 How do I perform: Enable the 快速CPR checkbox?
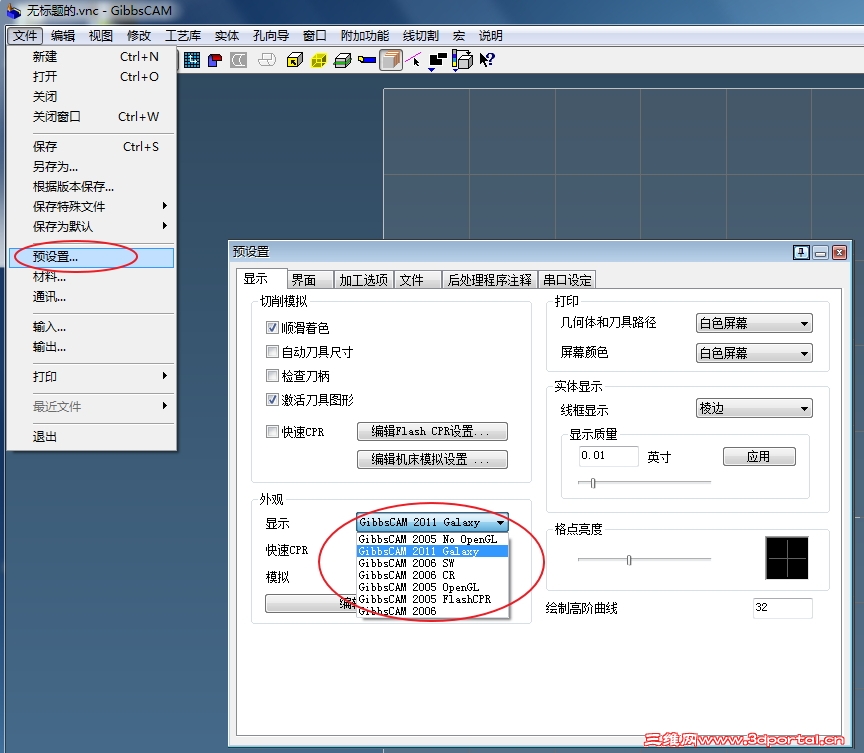[x=272, y=431]
